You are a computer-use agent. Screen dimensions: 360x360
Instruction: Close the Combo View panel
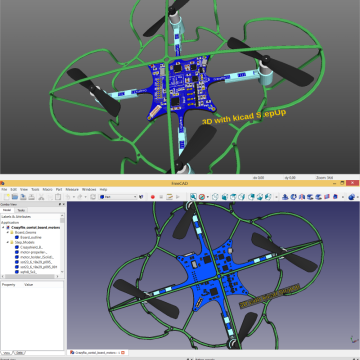tap(64, 204)
